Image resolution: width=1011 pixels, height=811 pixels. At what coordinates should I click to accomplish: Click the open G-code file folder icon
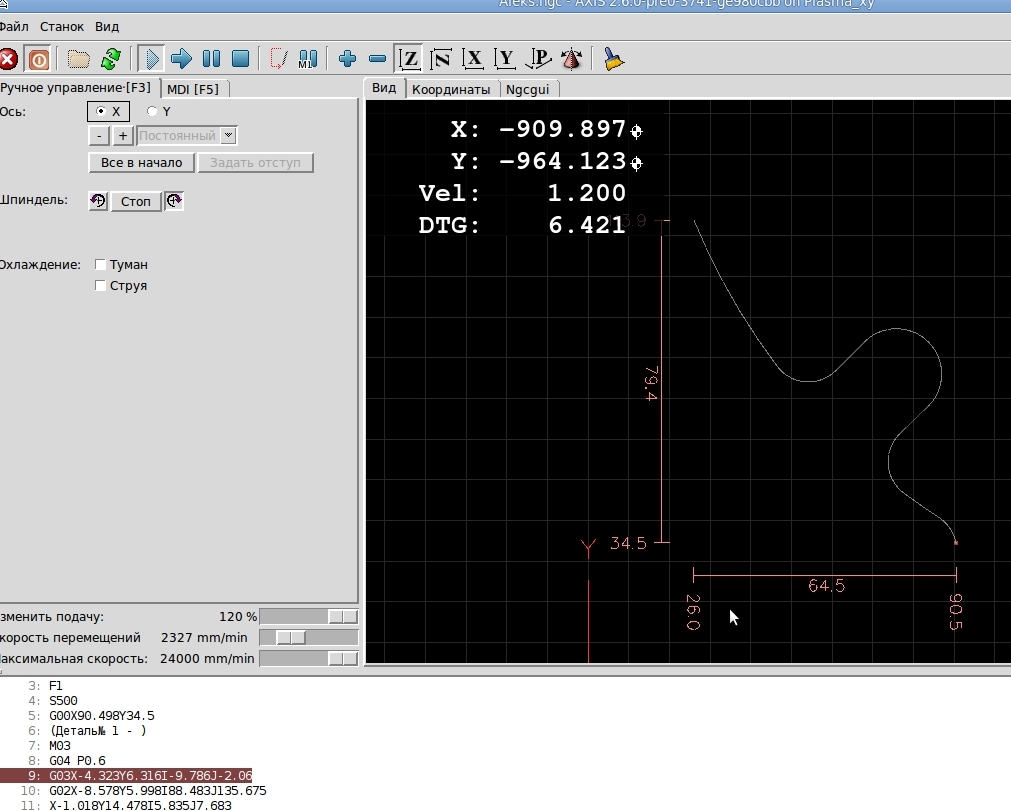point(78,59)
